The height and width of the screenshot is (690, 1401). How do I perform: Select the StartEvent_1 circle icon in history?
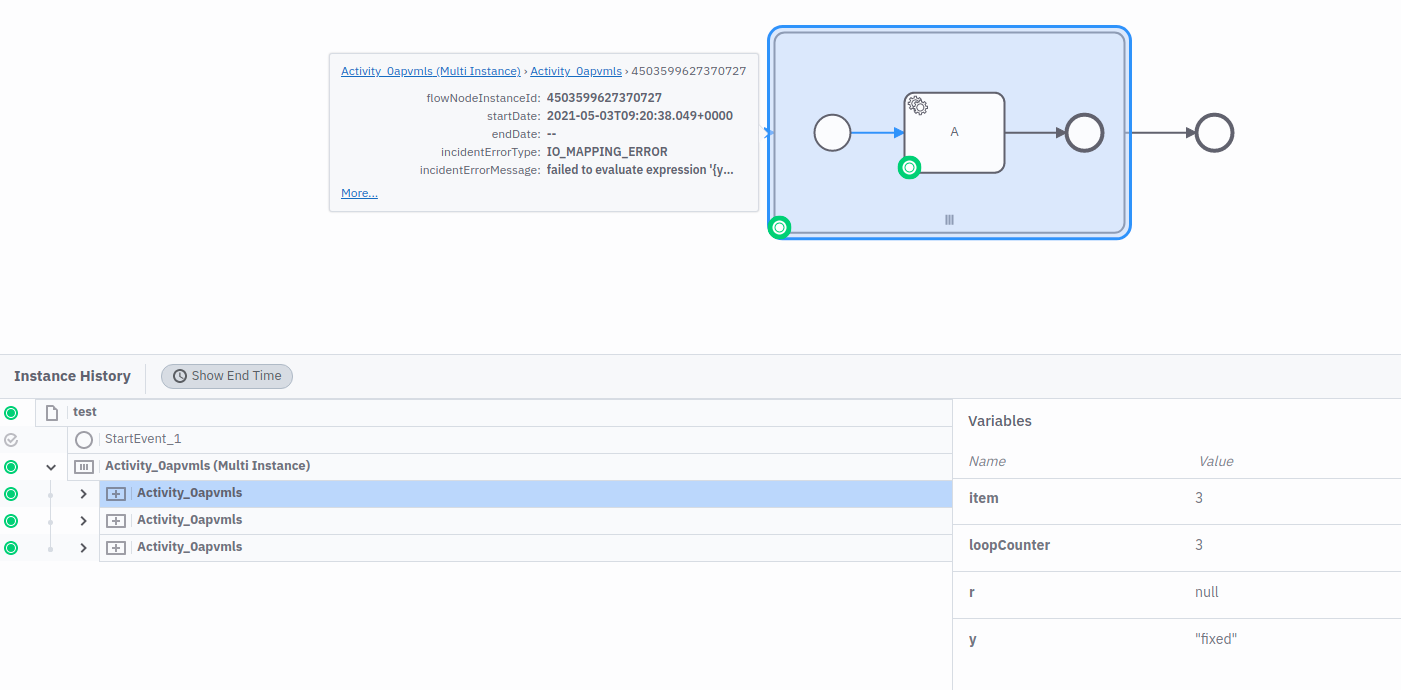[x=84, y=439]
